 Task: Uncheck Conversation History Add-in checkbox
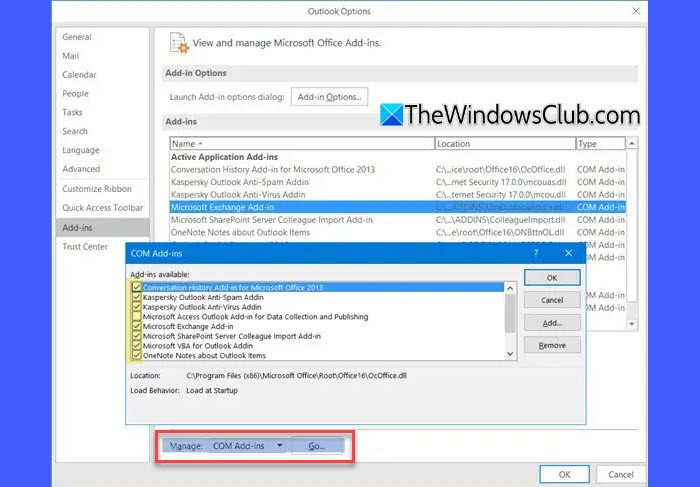click(137, 287)
